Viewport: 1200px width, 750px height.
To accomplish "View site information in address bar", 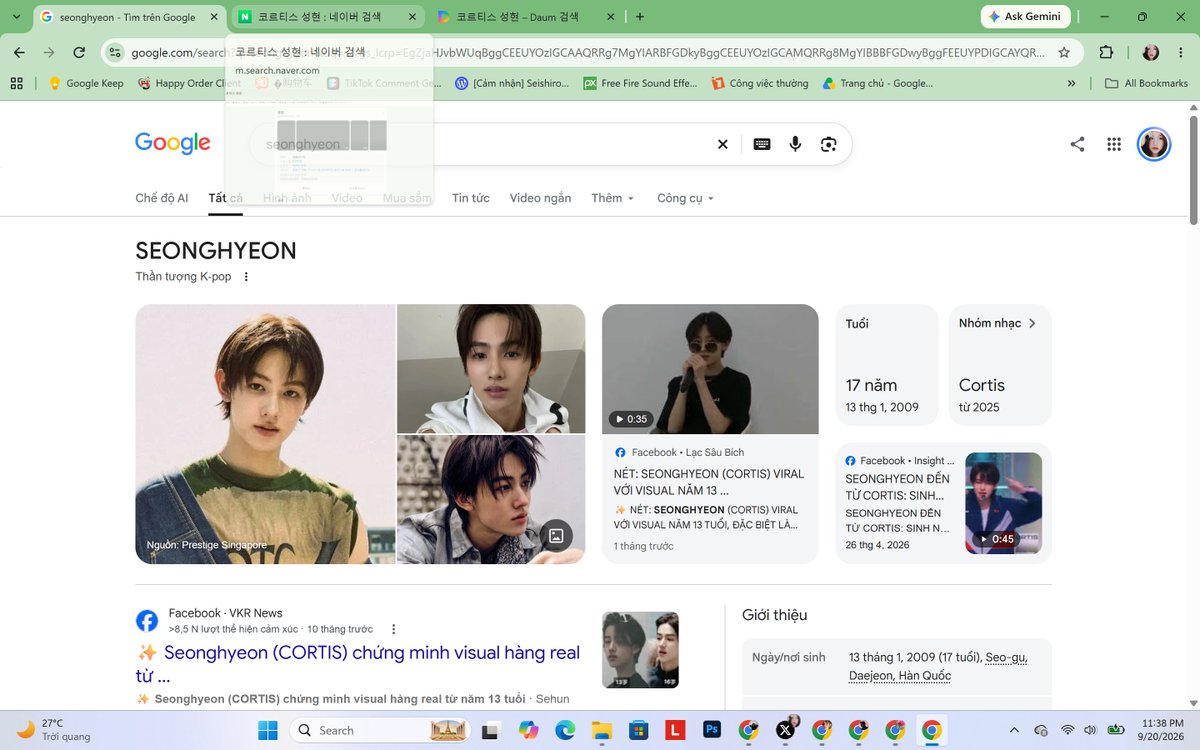I will tap(116, 52).
